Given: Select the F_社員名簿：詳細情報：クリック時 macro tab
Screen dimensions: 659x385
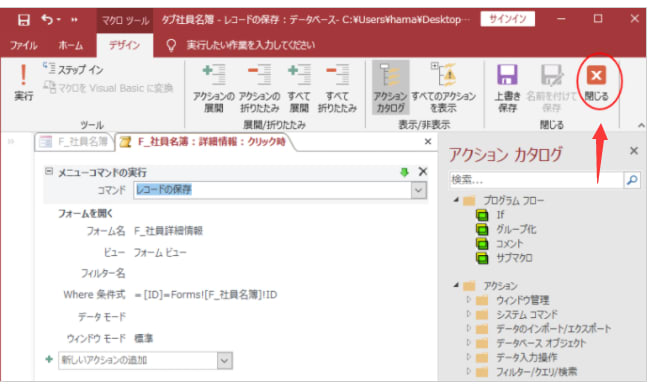Looking at the screenshot, I should coord(204,142).
